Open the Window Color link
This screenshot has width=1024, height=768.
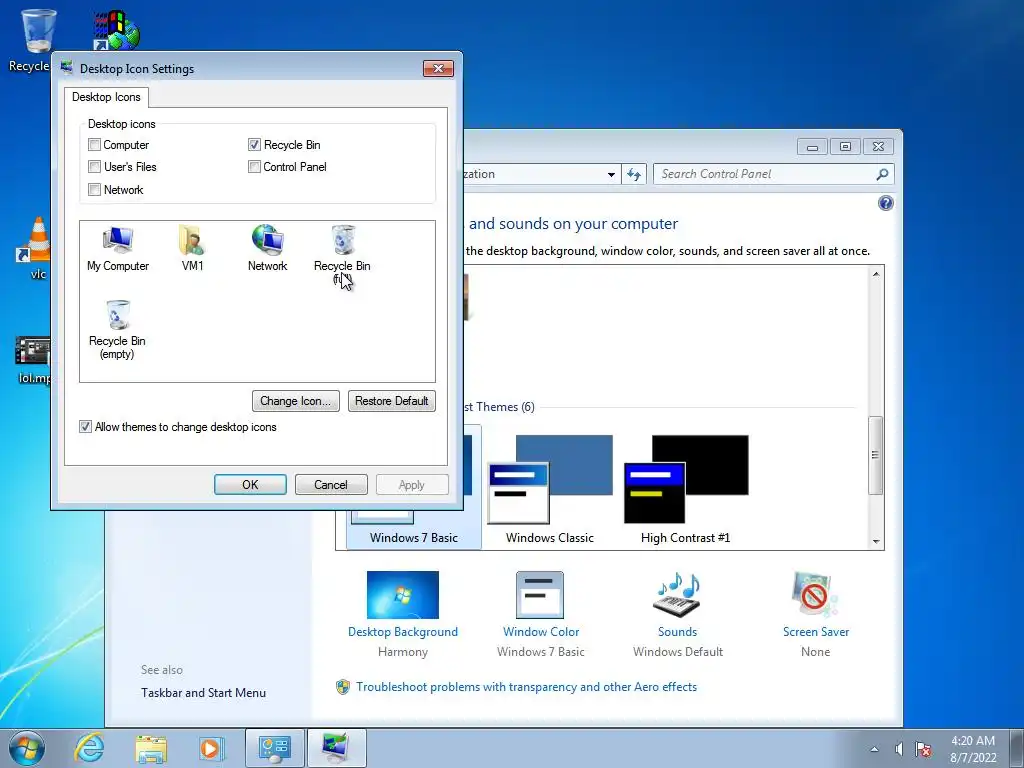click(x=541, y=632)
